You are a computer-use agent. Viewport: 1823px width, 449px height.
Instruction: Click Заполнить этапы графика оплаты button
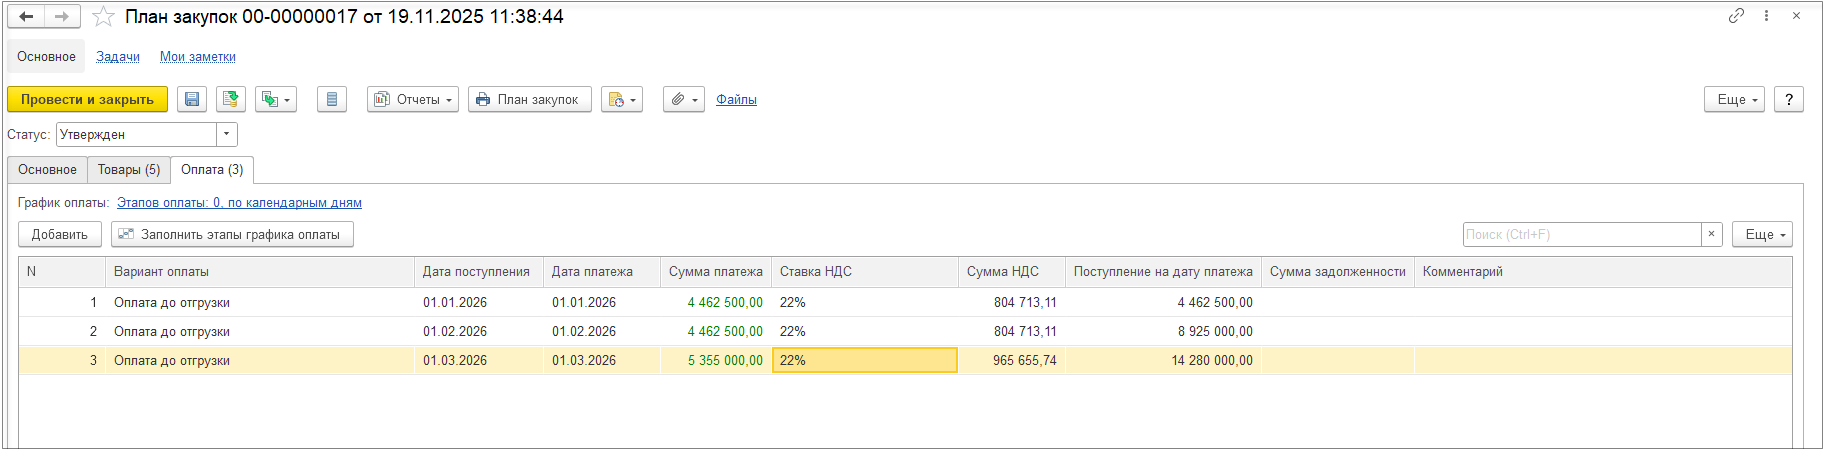tap(232, 235)
